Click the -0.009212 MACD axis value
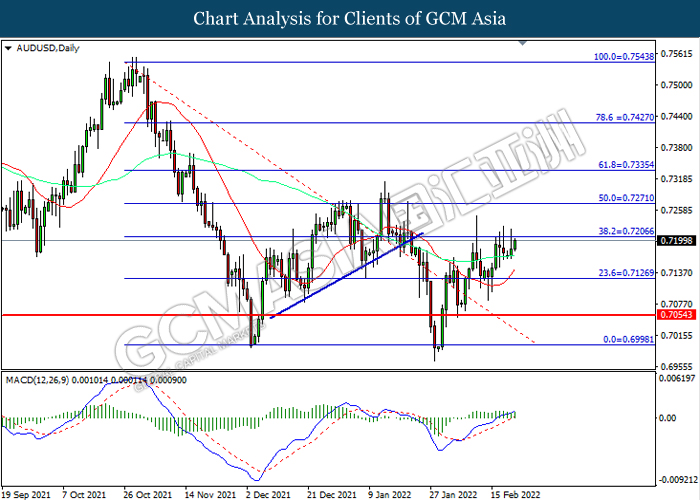700x500 pixels. (677, 480)
